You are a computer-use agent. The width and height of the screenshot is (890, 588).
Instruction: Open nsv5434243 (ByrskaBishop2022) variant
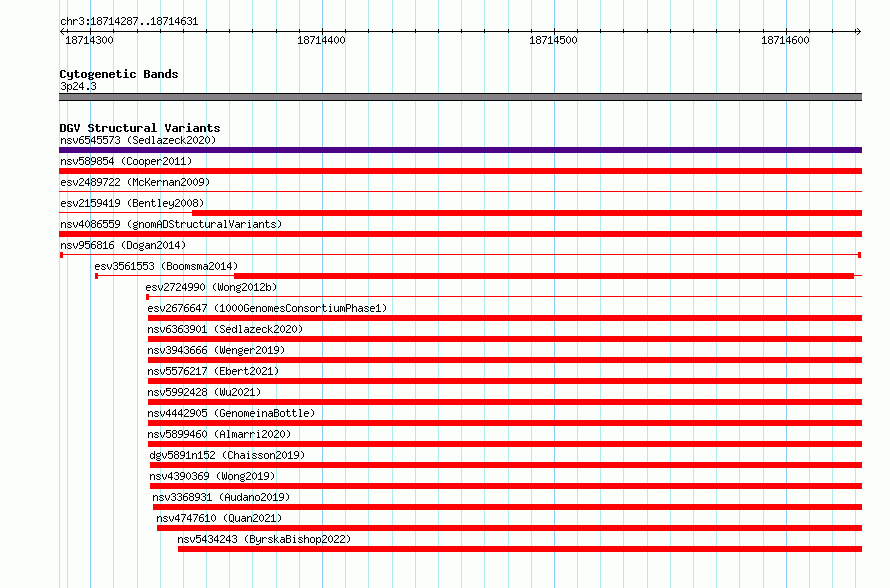click(x=264, y=539)
